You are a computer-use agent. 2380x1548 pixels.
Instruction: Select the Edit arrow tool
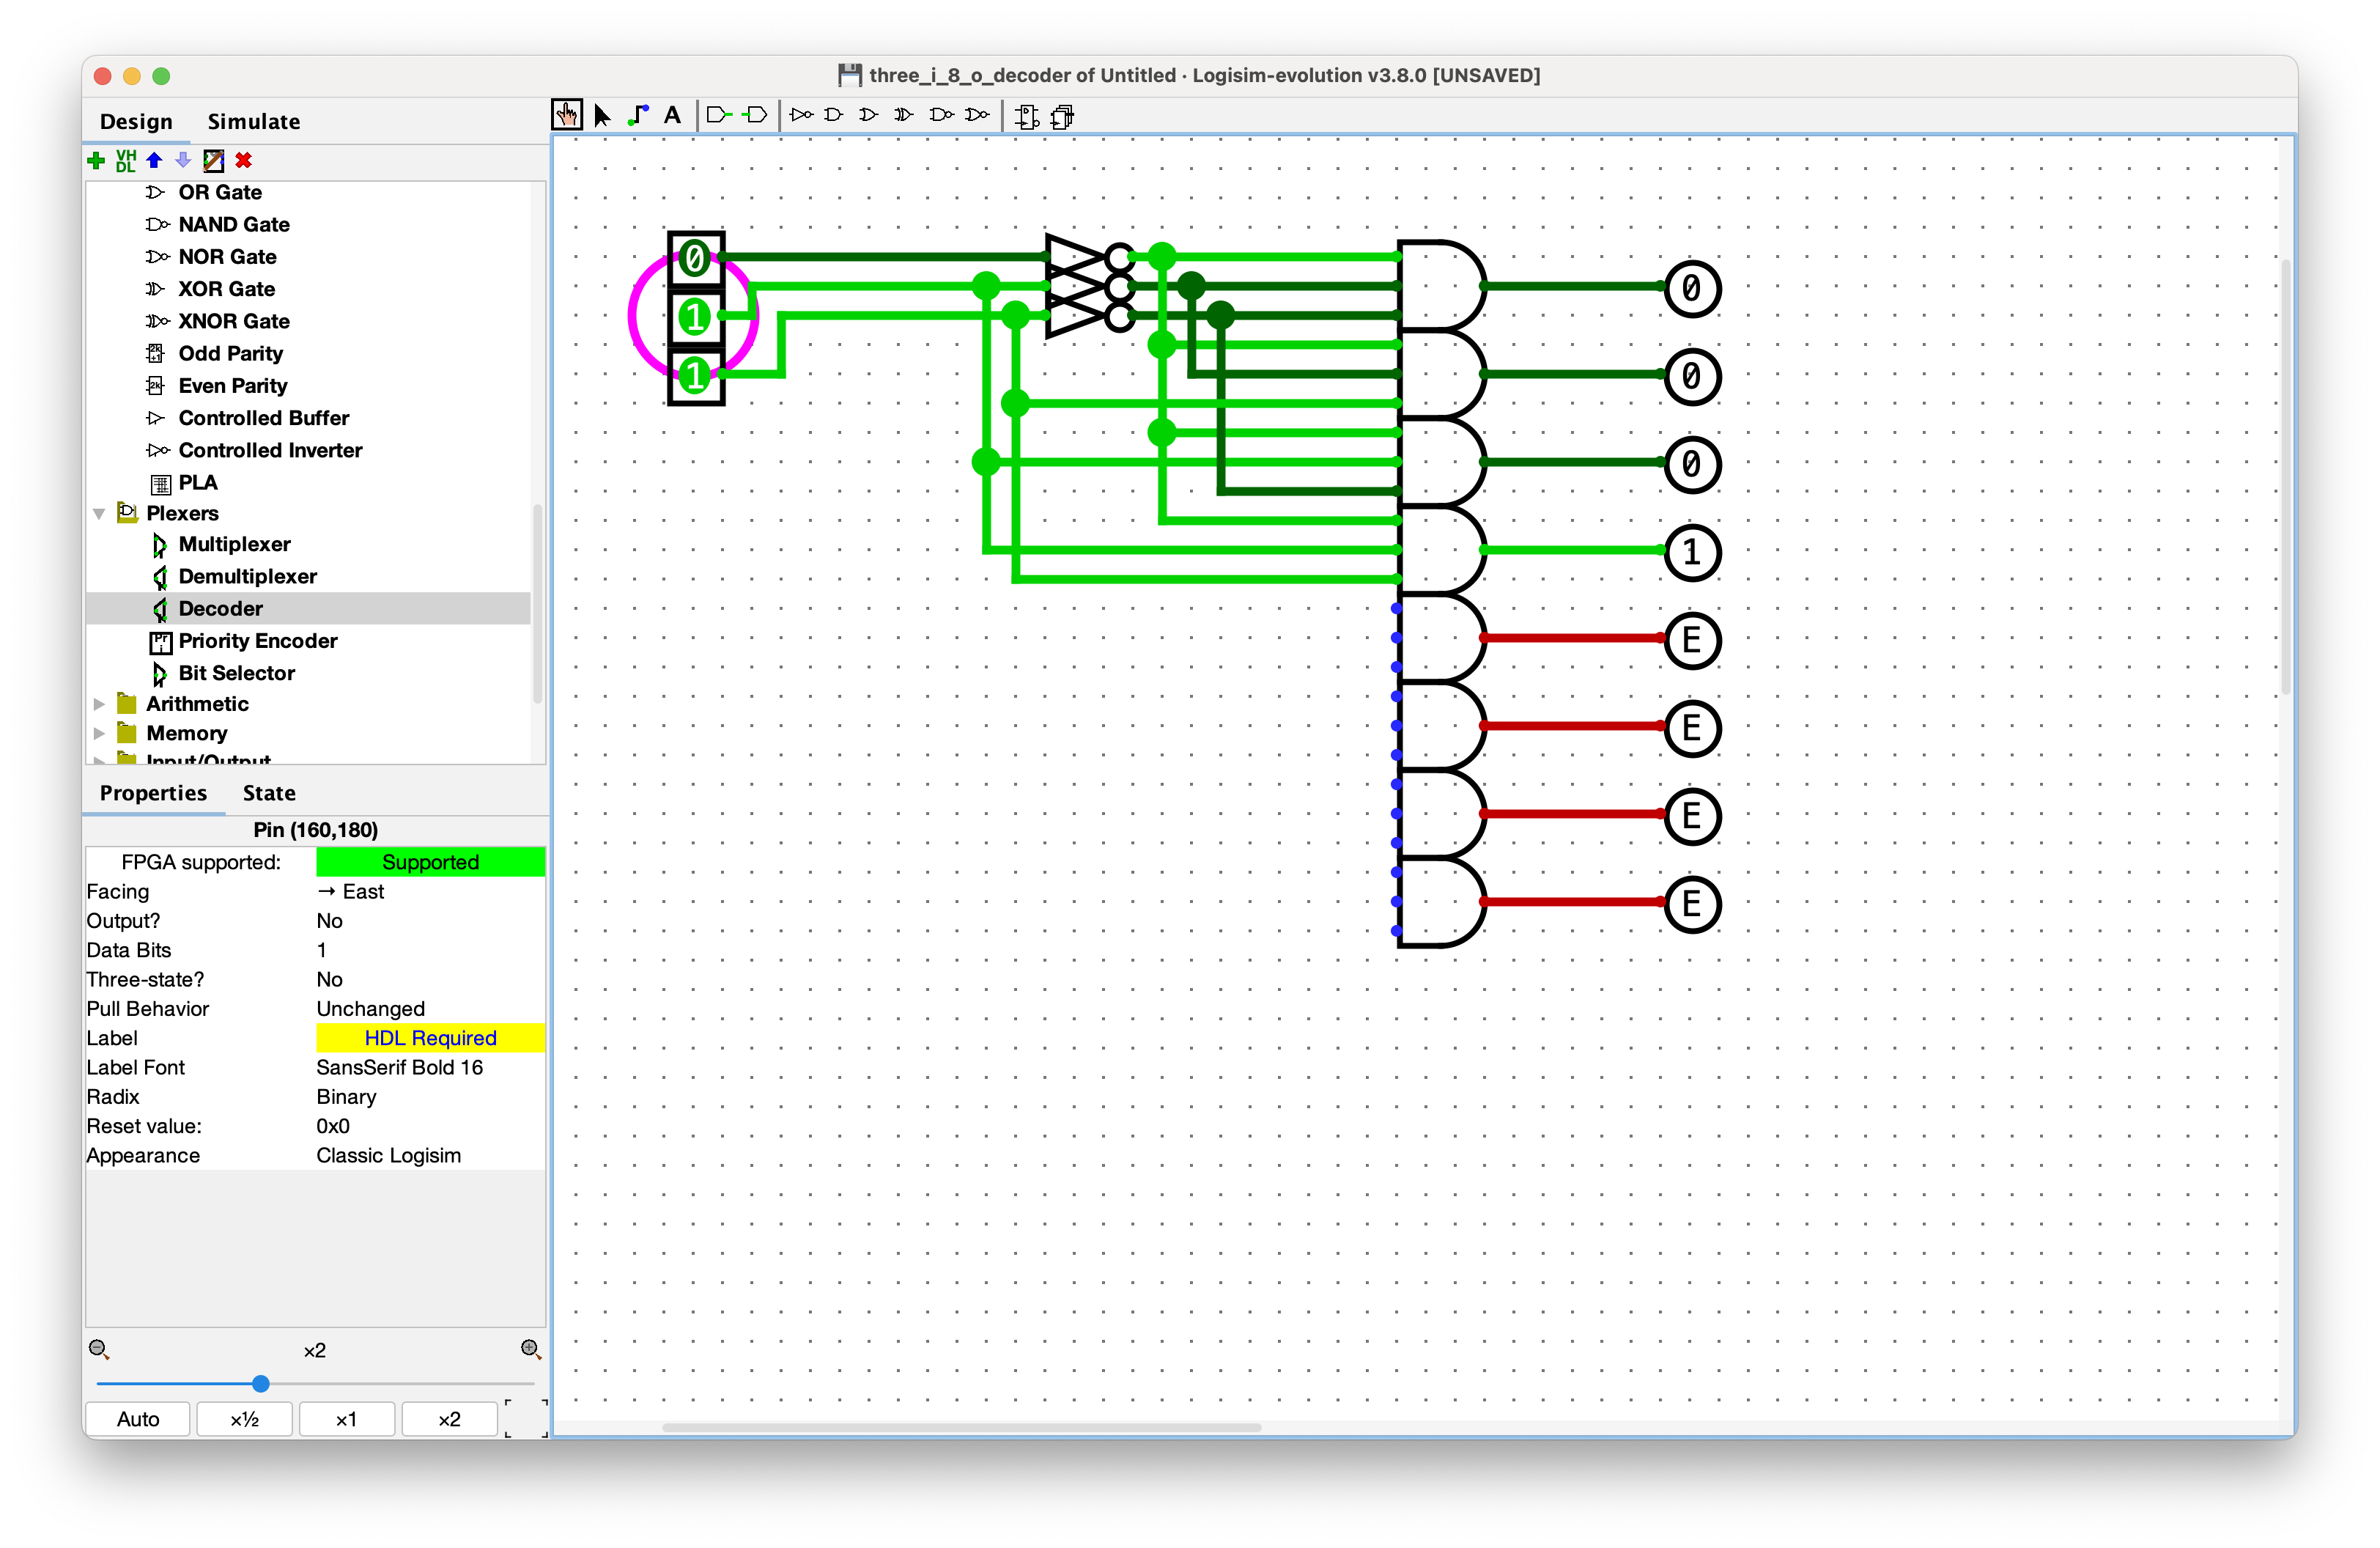[602, 116]
